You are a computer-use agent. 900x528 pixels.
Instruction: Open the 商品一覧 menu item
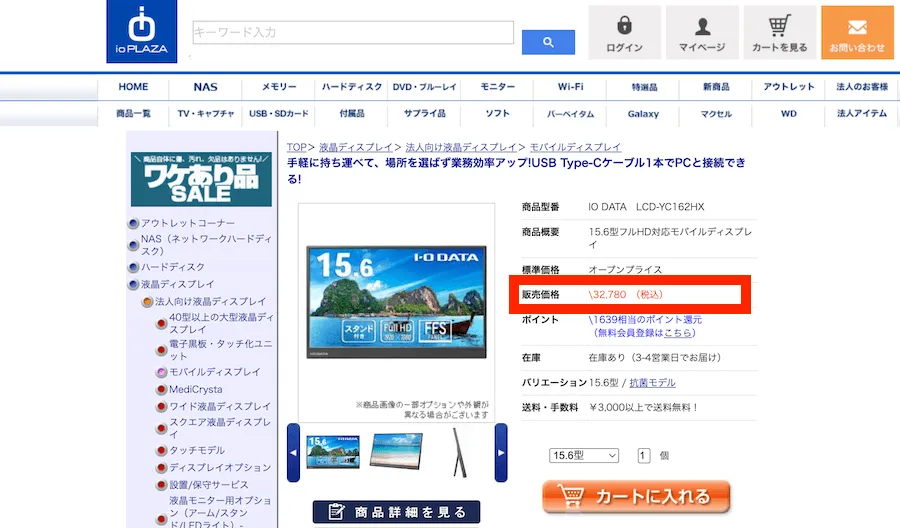pos(133,114)
